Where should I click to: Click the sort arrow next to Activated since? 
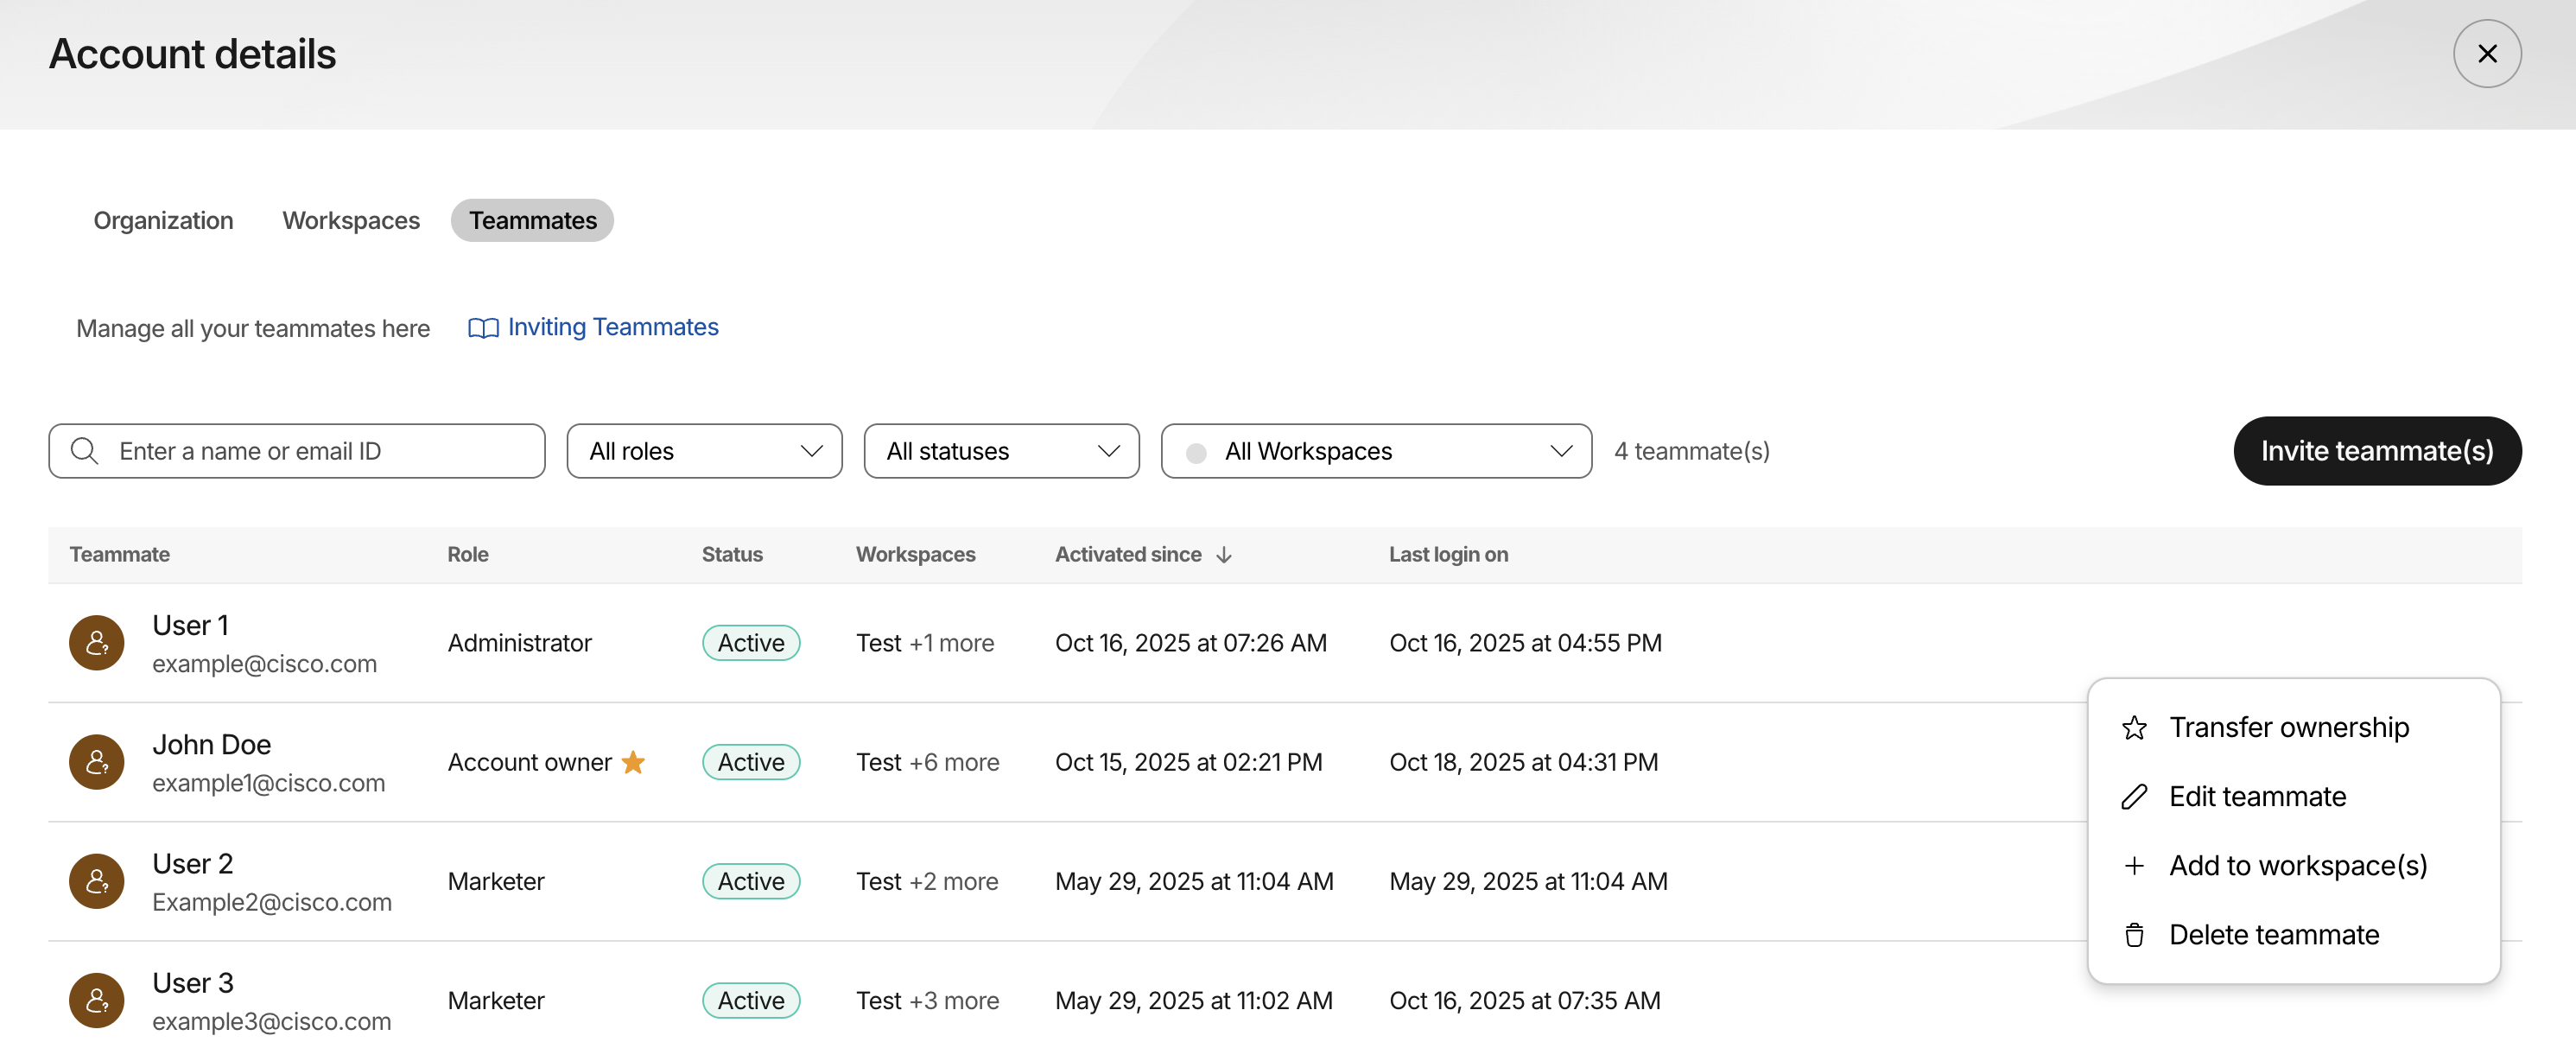pyautogui.click(x=1224, y=555)
